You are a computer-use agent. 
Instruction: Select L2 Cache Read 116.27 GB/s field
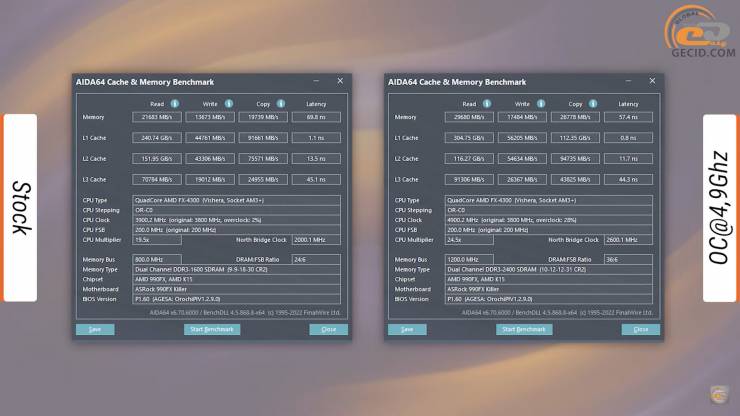tap(469, 159)
